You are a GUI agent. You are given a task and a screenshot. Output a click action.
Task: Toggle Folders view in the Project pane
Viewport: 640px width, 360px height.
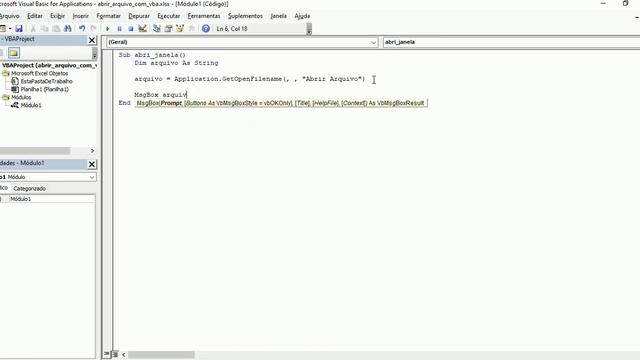[x=14, y=53]
